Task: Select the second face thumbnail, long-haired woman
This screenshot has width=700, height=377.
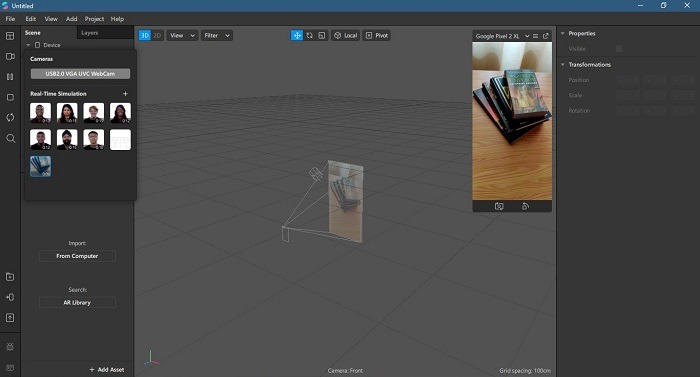Action: [67, 113]
